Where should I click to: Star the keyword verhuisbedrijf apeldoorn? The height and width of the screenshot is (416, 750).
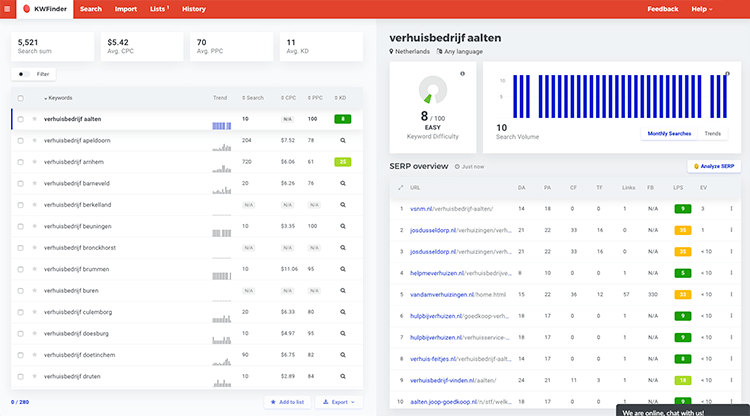(x=34, y=140)
